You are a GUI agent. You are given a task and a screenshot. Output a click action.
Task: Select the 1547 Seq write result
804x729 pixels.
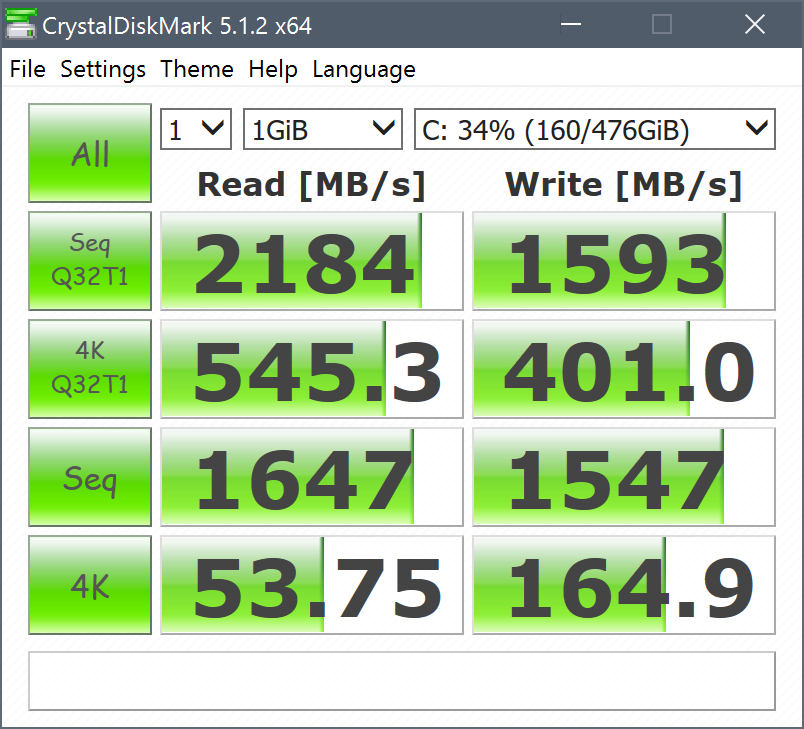coord(624,477)
